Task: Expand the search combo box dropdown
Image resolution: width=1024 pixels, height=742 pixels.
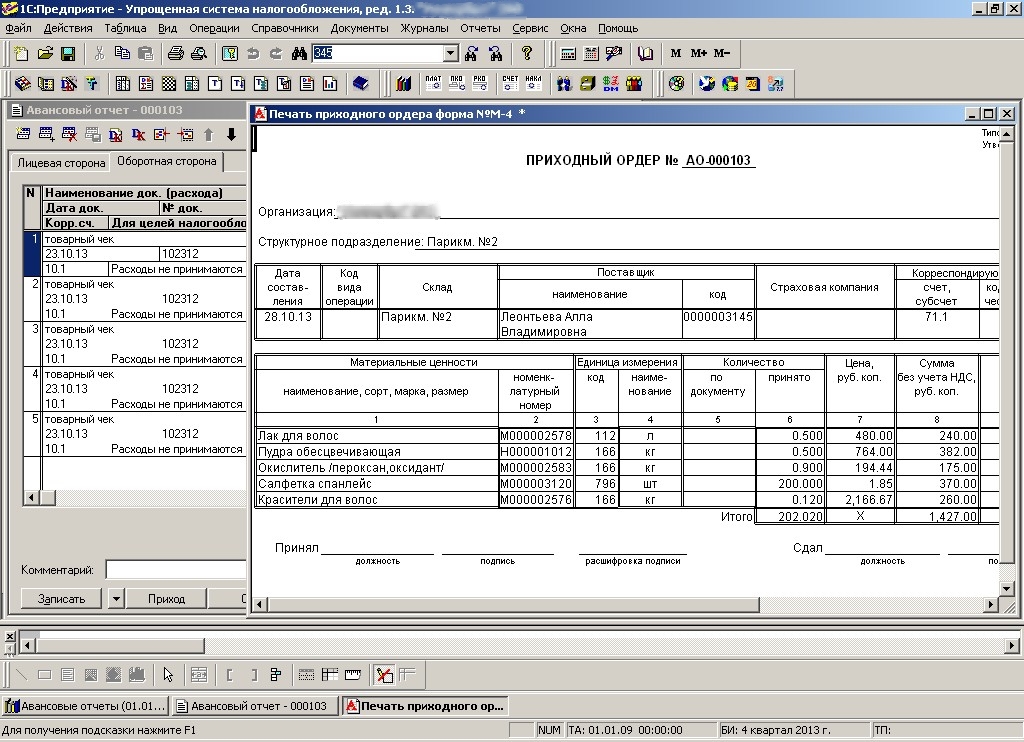Action: [x=451, y=54]
